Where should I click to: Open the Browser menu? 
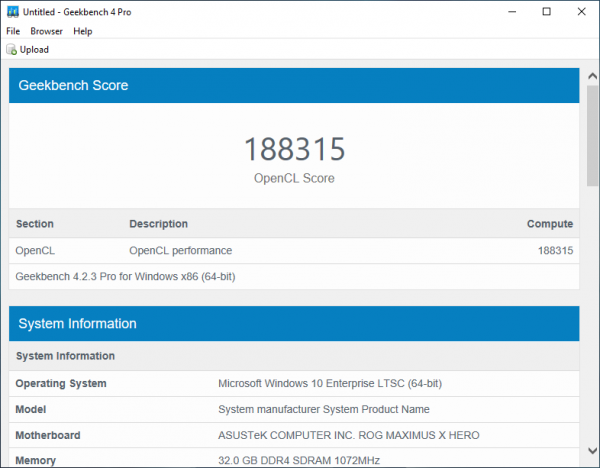pyautogui.click(x=47, y=31)
